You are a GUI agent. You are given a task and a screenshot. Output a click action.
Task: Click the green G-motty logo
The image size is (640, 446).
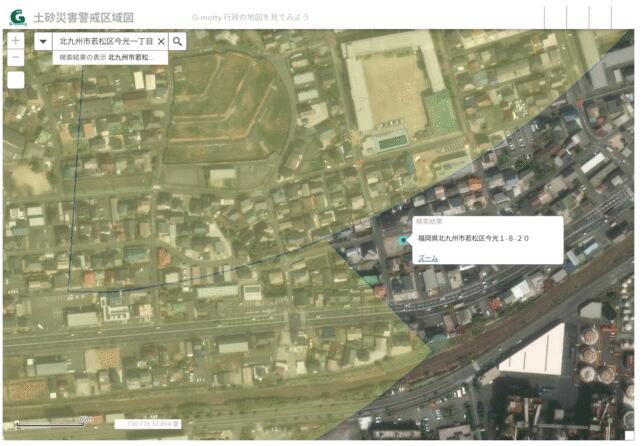click(17, 17)
